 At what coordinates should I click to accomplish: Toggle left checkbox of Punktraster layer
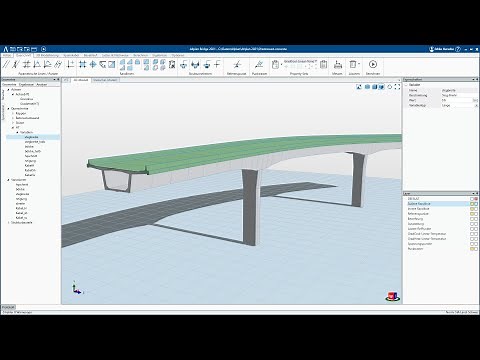472,249
